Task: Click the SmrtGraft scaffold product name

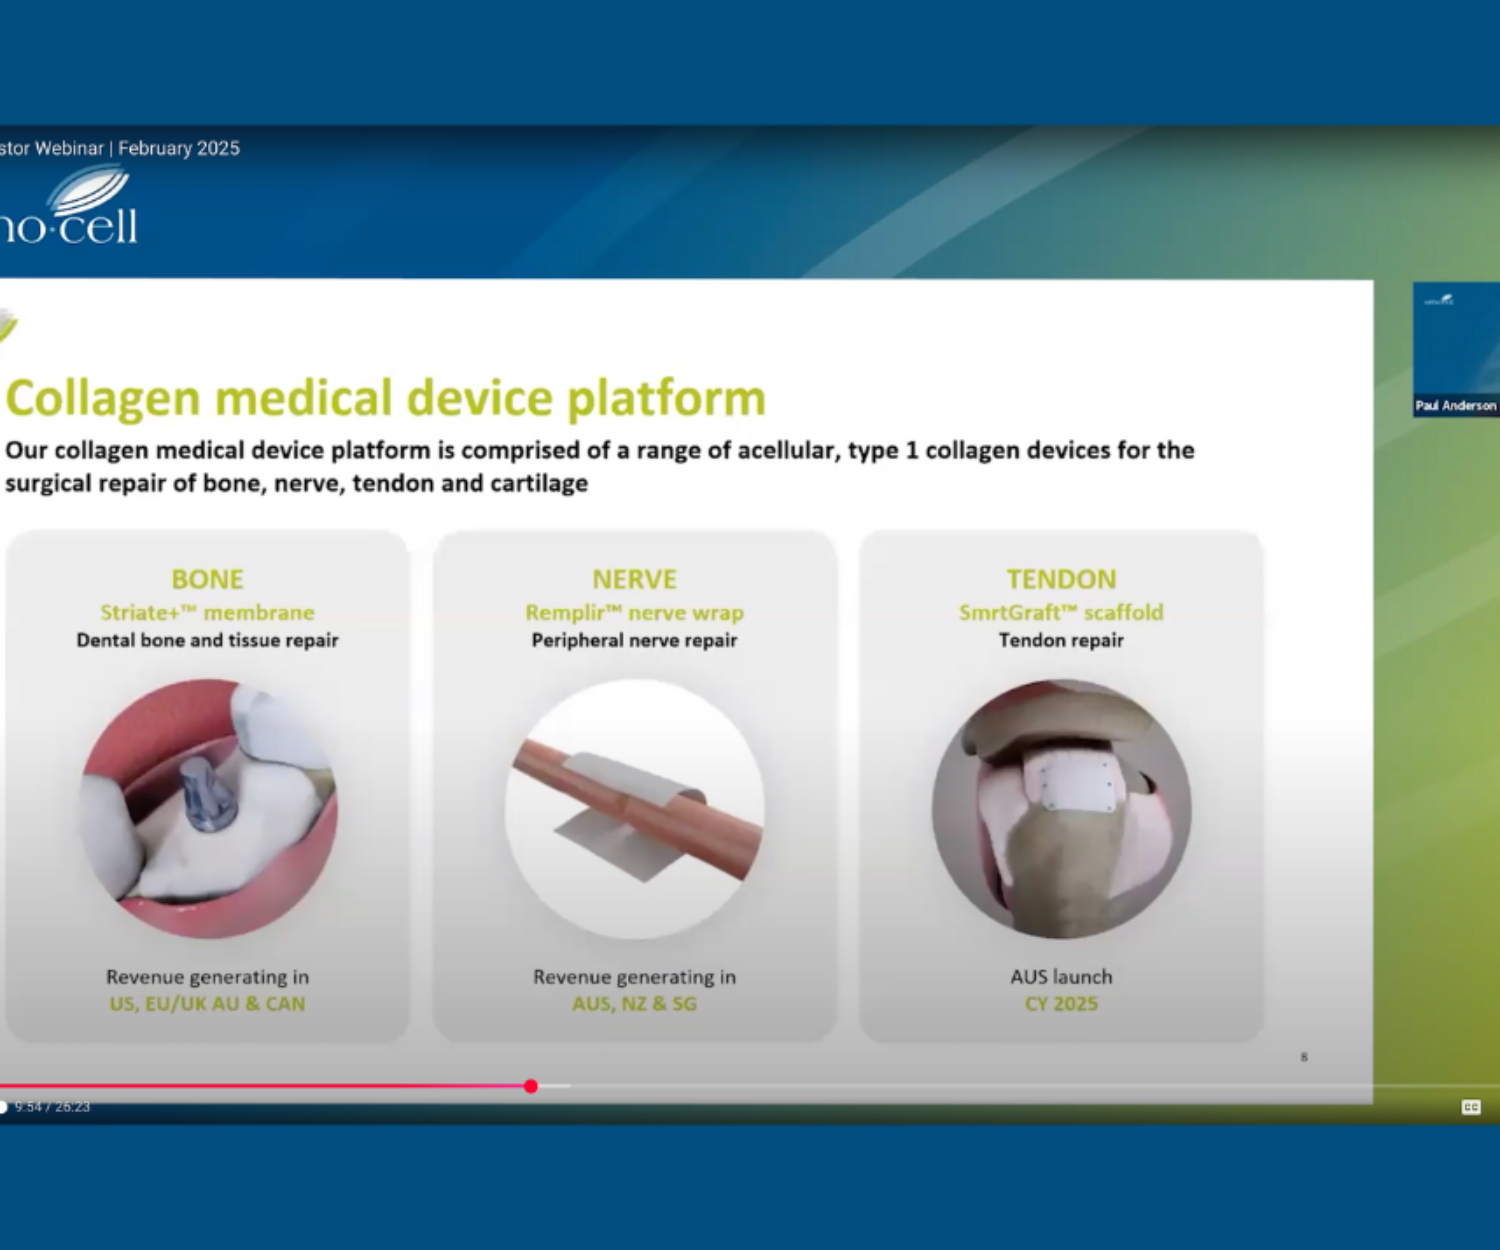Action: [1061, 612]
